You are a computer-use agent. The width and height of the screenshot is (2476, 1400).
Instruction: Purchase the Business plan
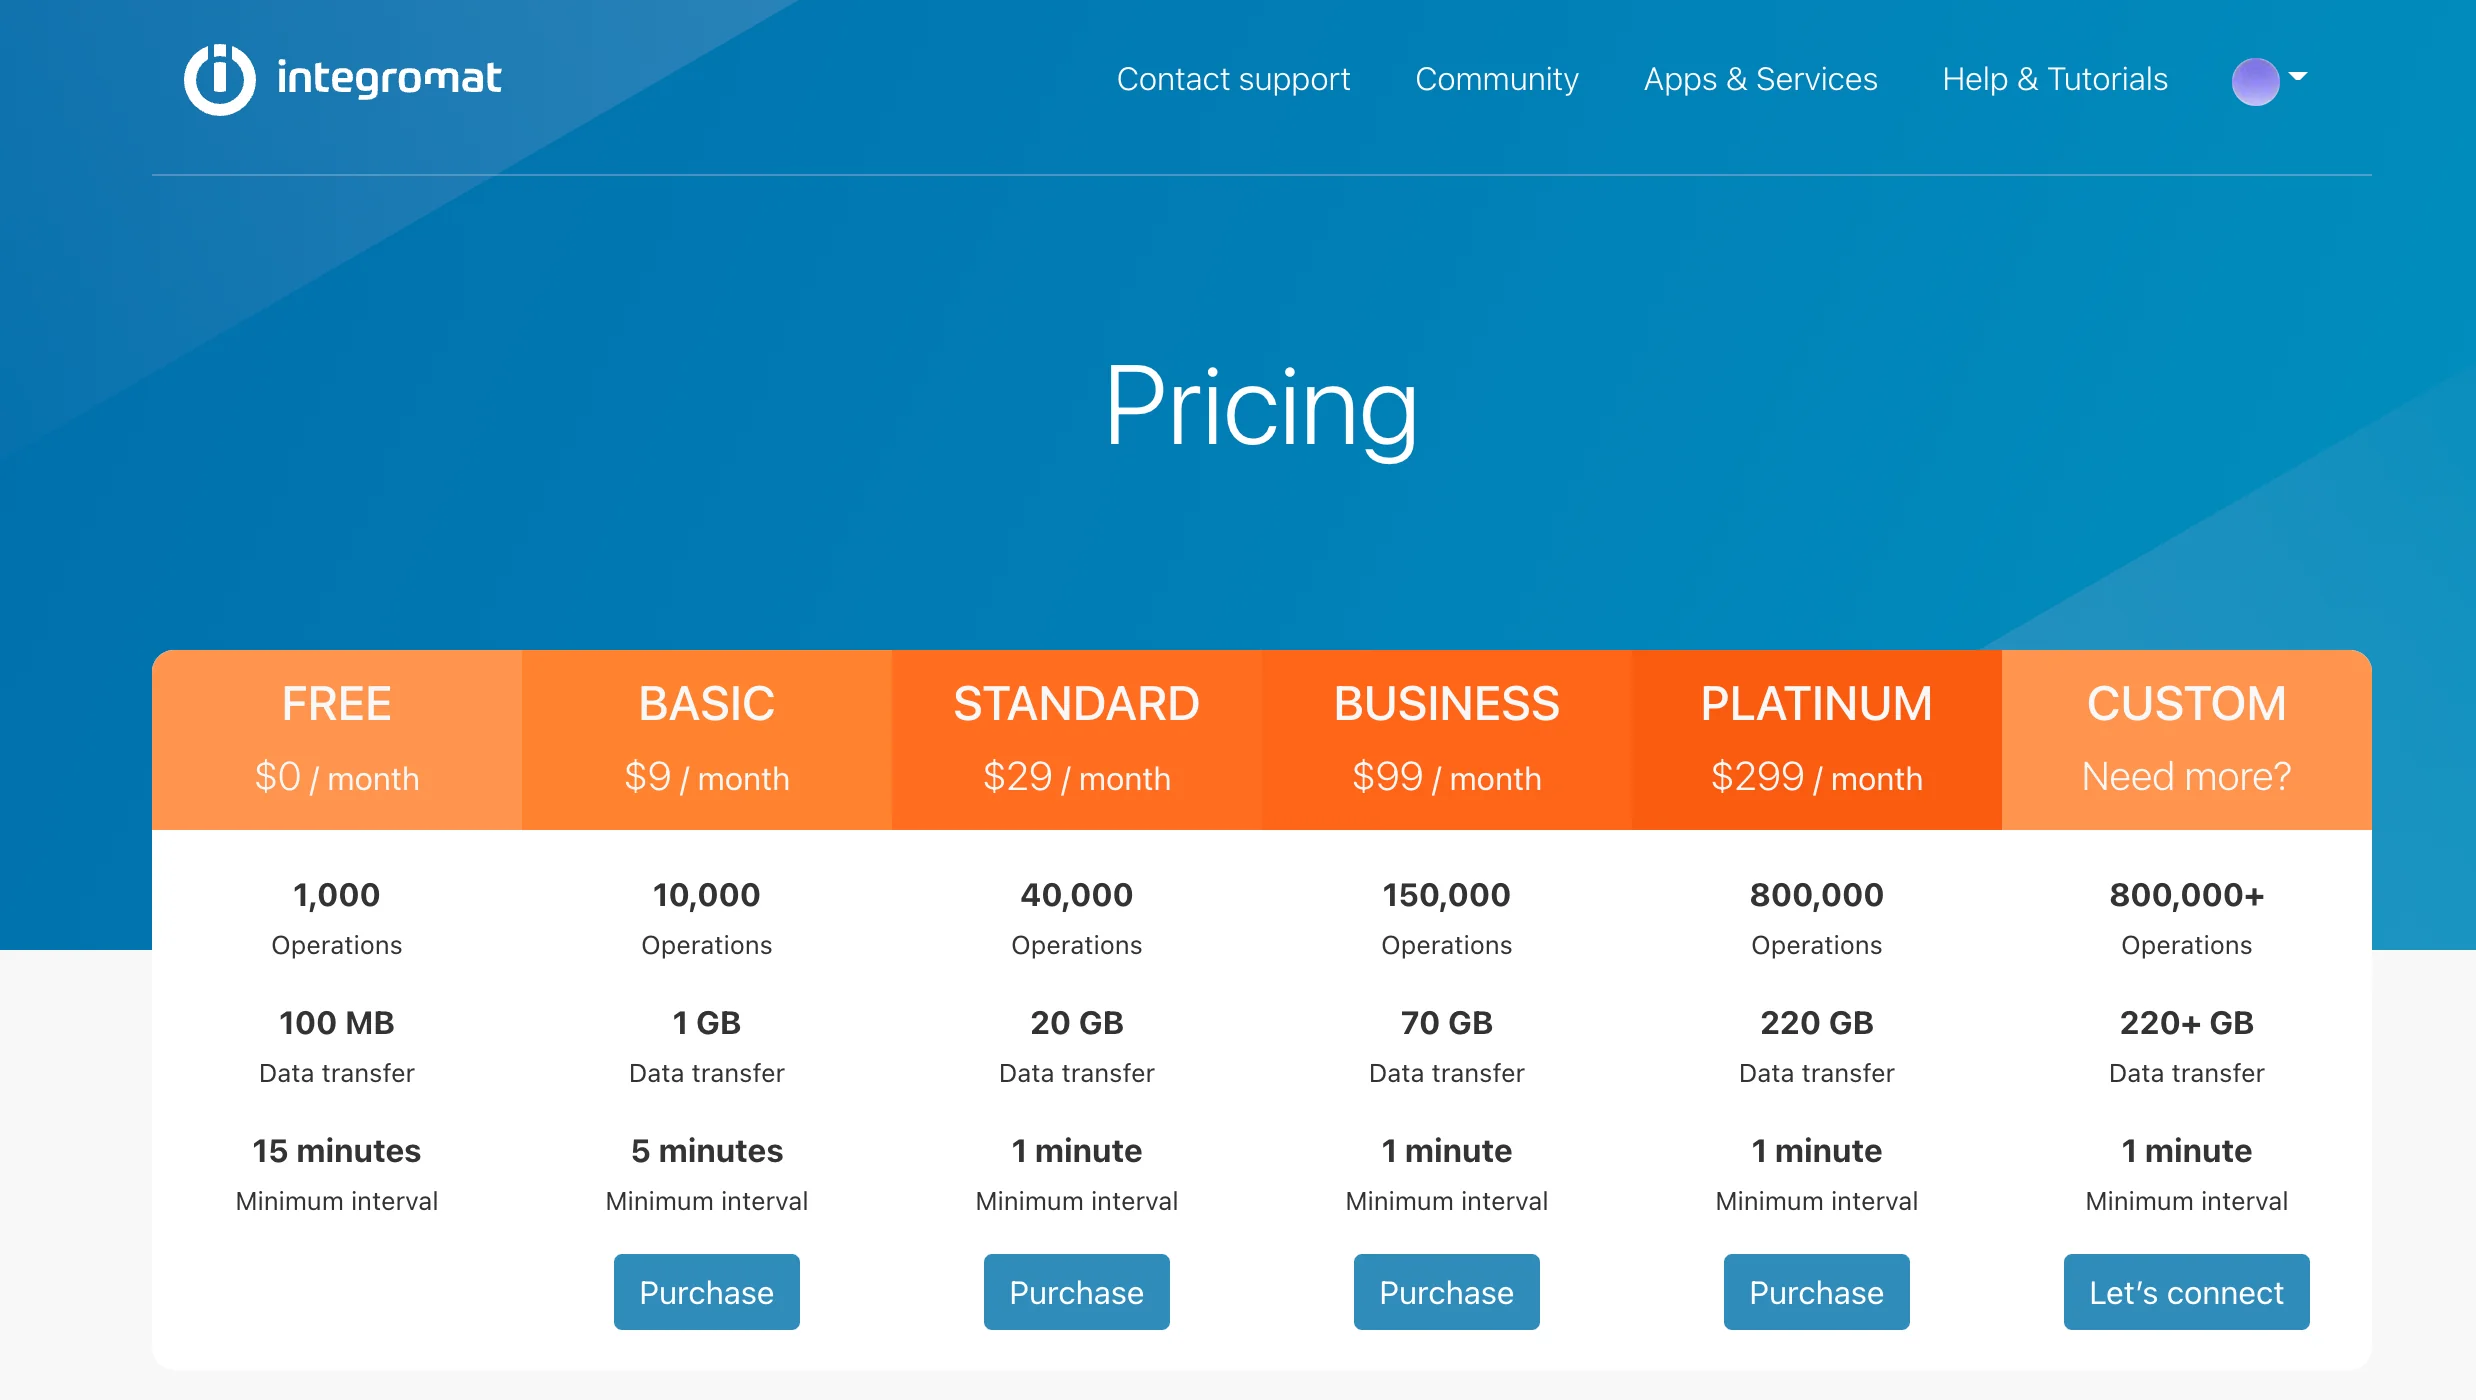tap(1446, 1292)
